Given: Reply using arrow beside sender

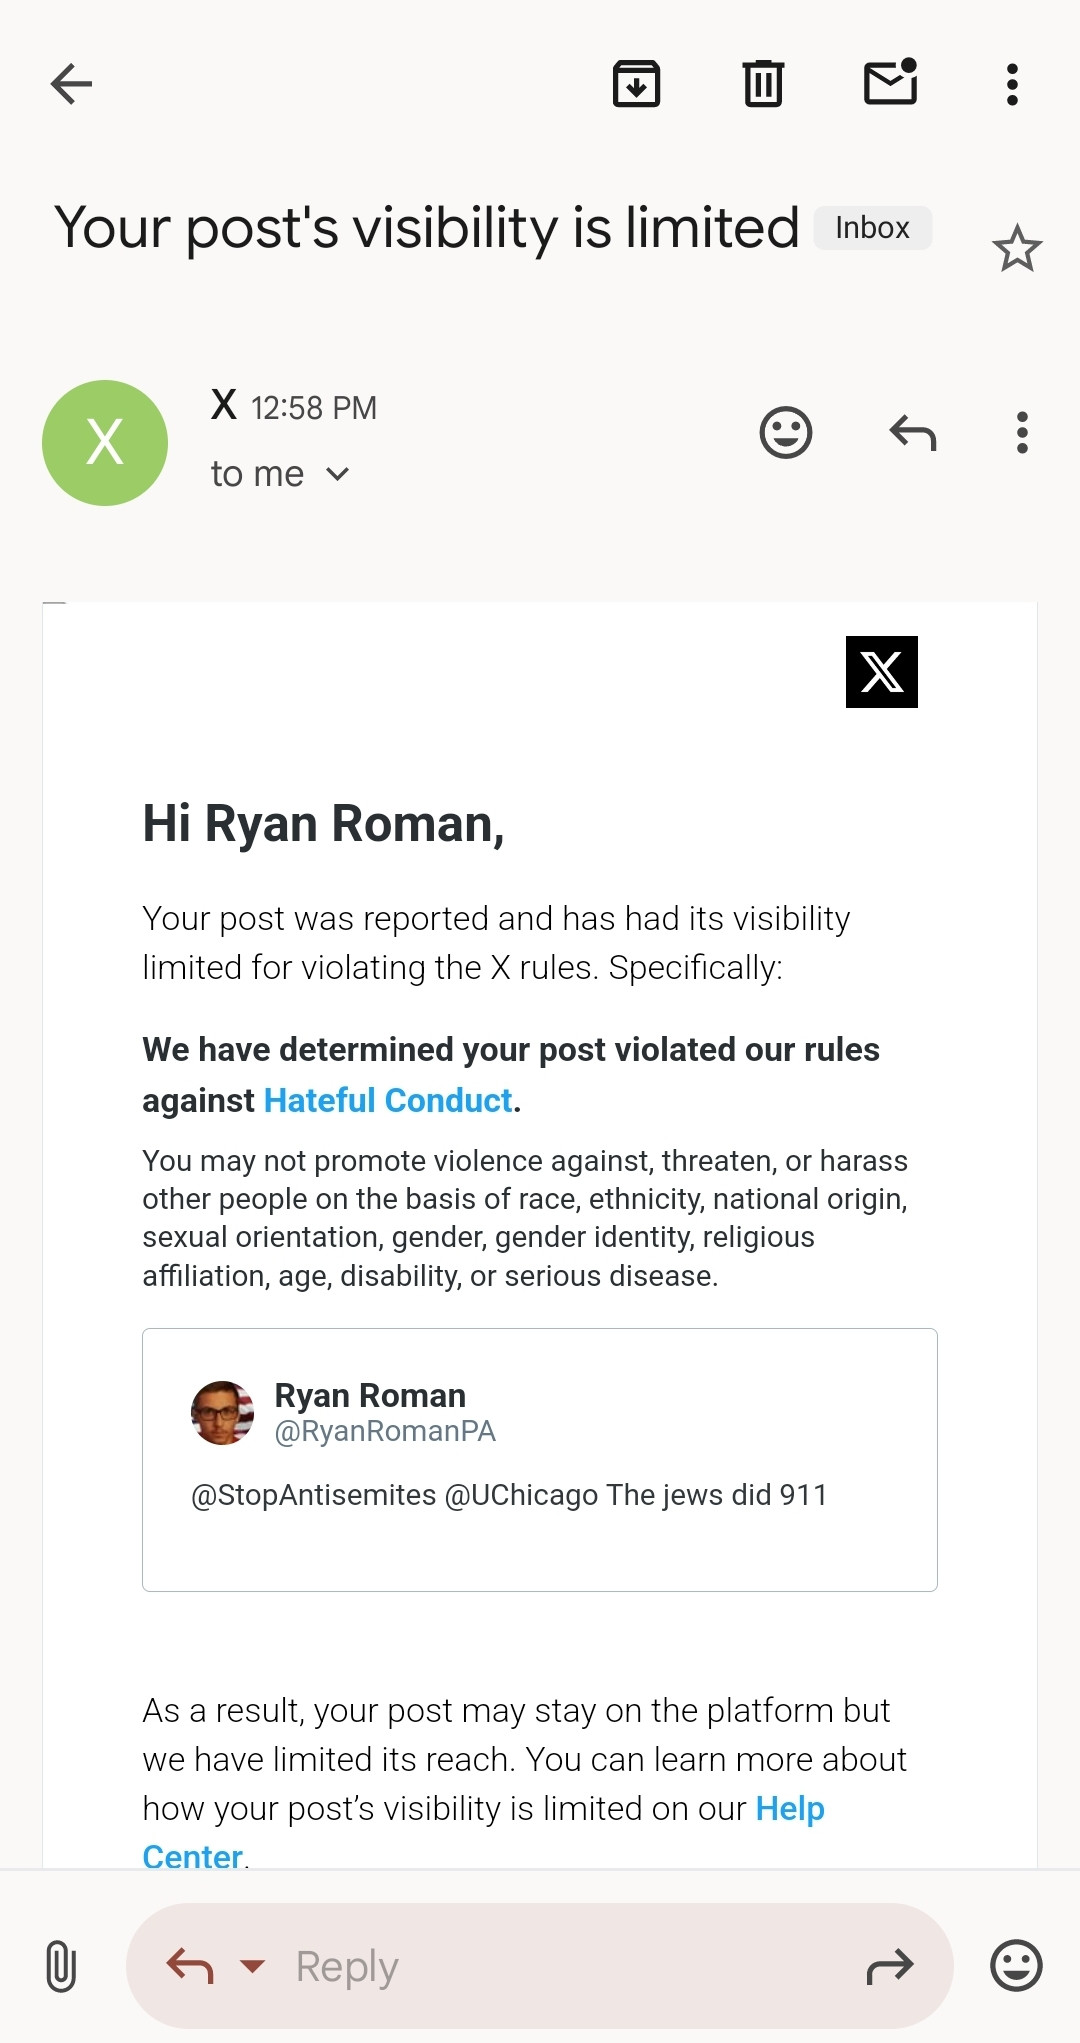Looking at the screenshot, I should 913,433.
